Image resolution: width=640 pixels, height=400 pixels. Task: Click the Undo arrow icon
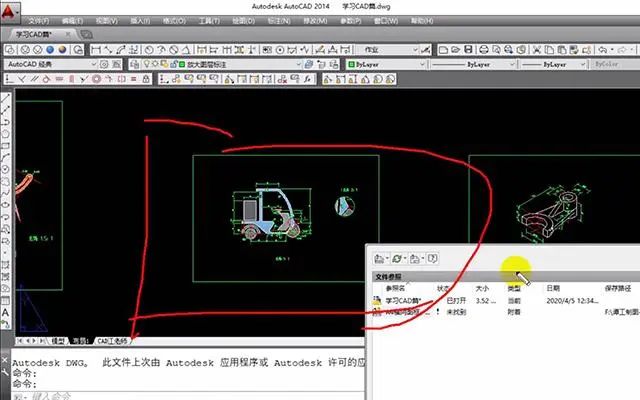coord(602,50)
